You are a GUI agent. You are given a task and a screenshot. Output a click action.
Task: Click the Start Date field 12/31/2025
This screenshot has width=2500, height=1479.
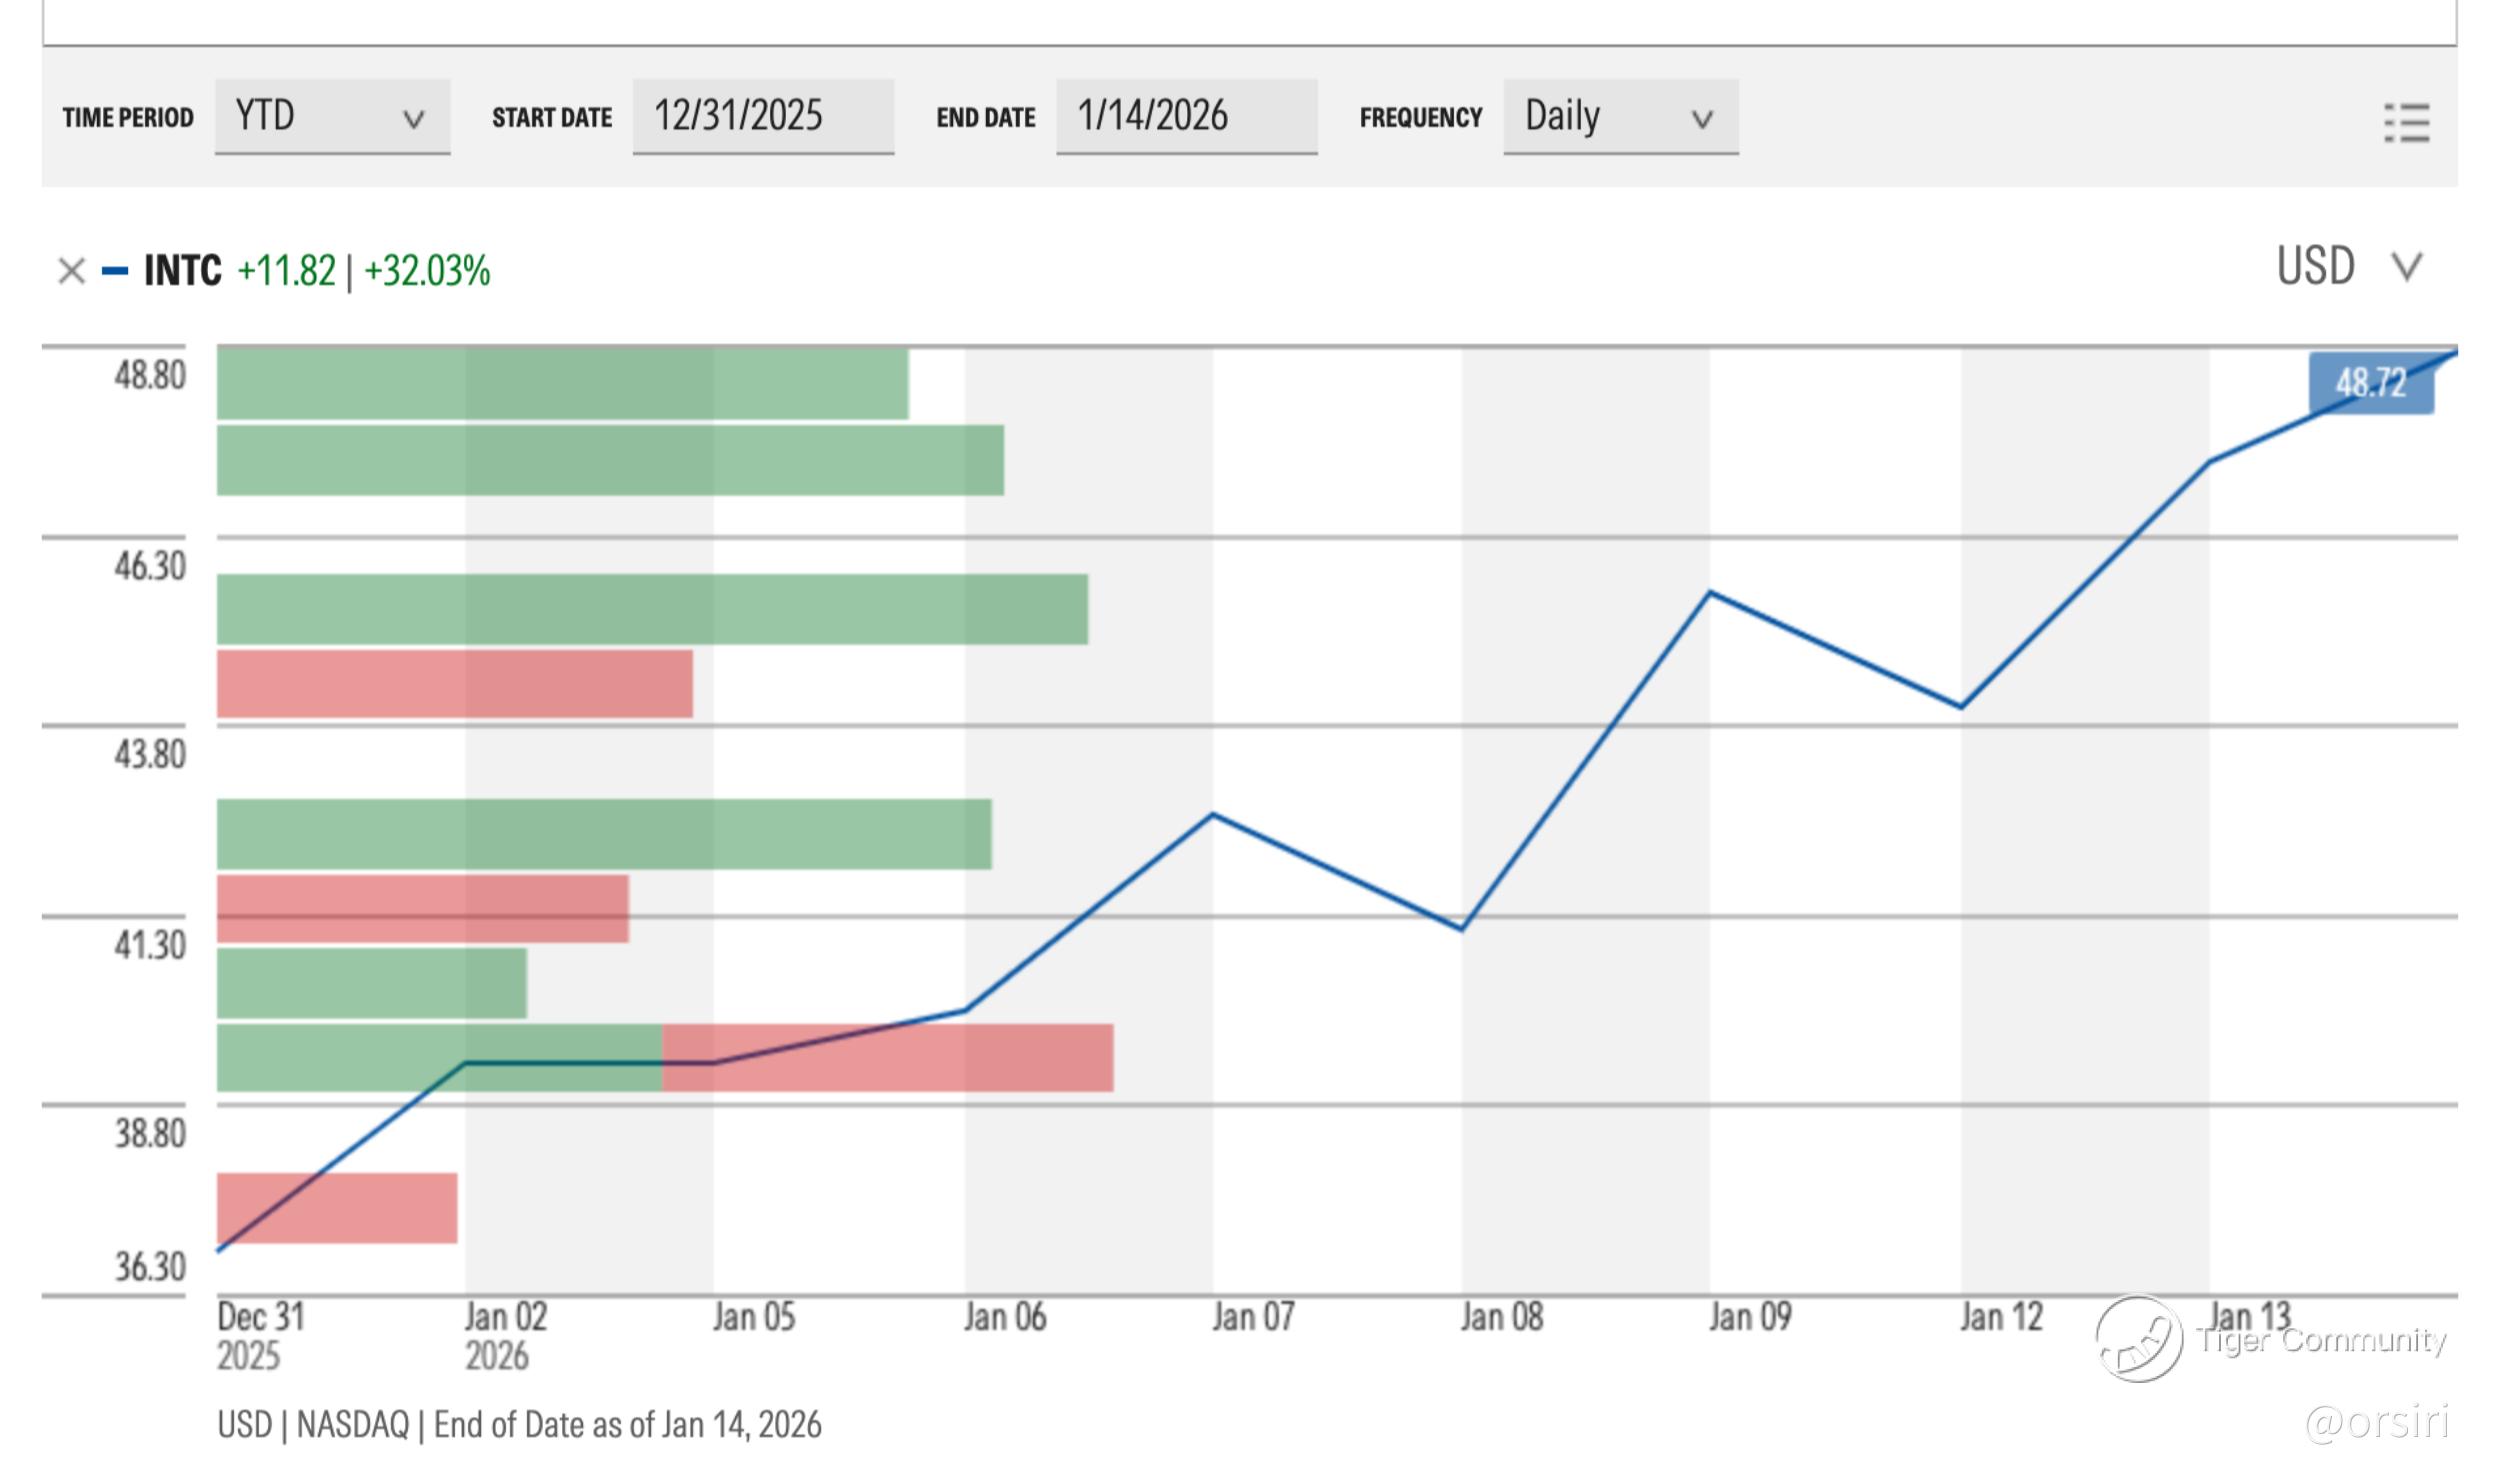(x=762, y=117)
